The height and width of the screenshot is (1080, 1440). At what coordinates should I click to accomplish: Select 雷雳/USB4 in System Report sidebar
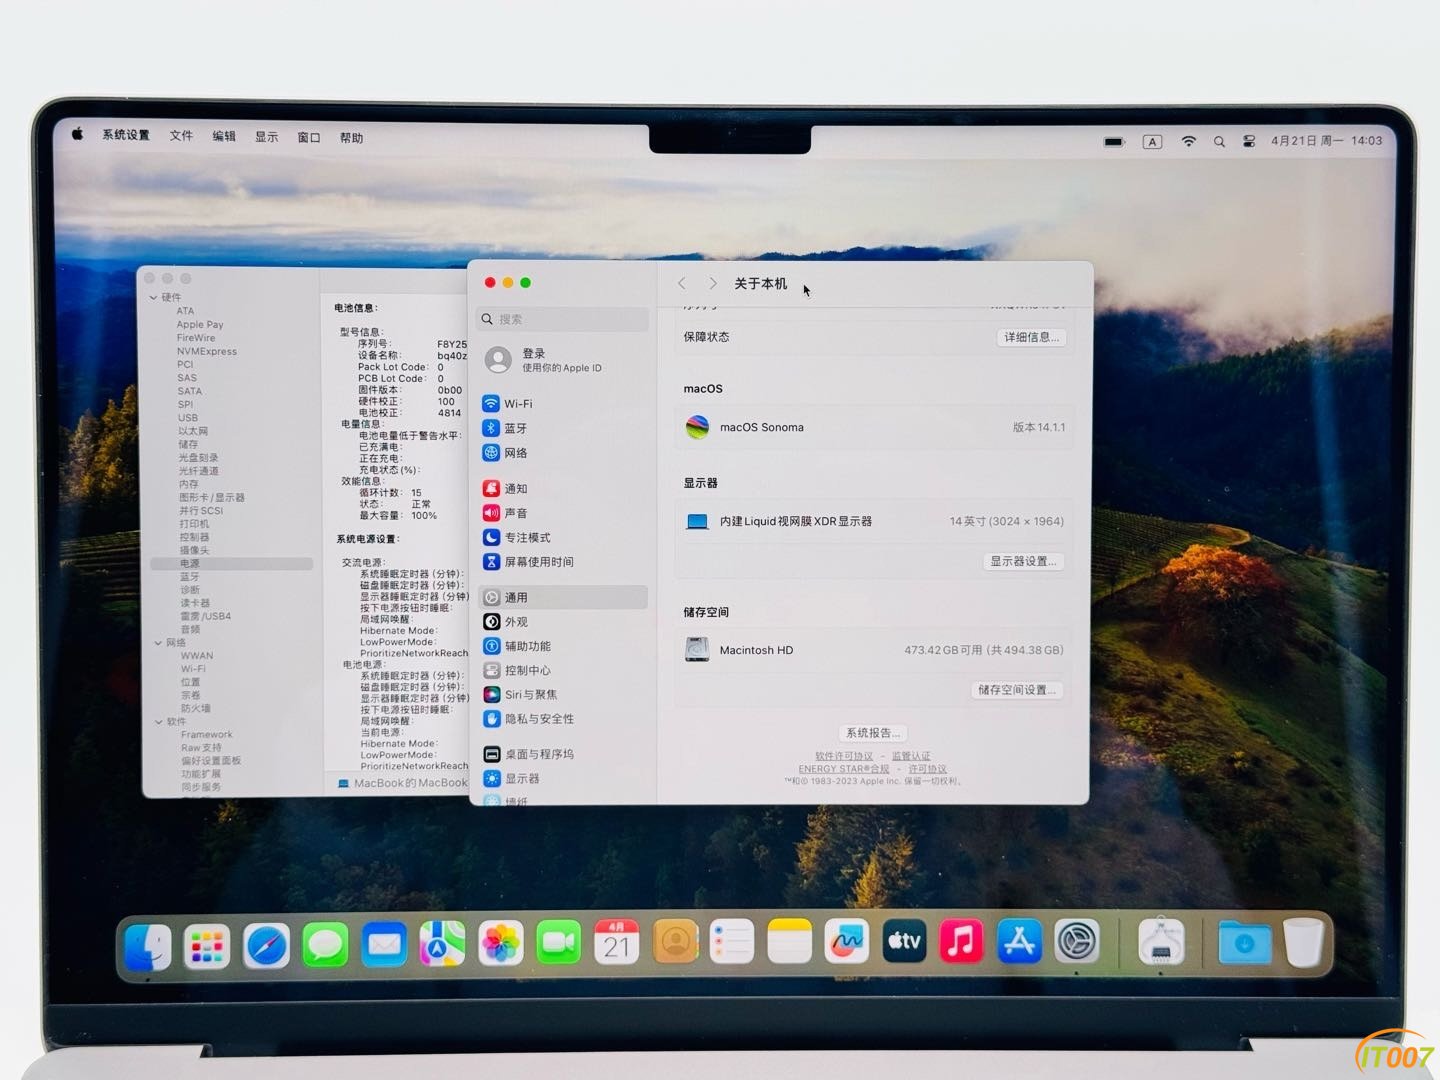pyautogui.click(x=206, y=616)
